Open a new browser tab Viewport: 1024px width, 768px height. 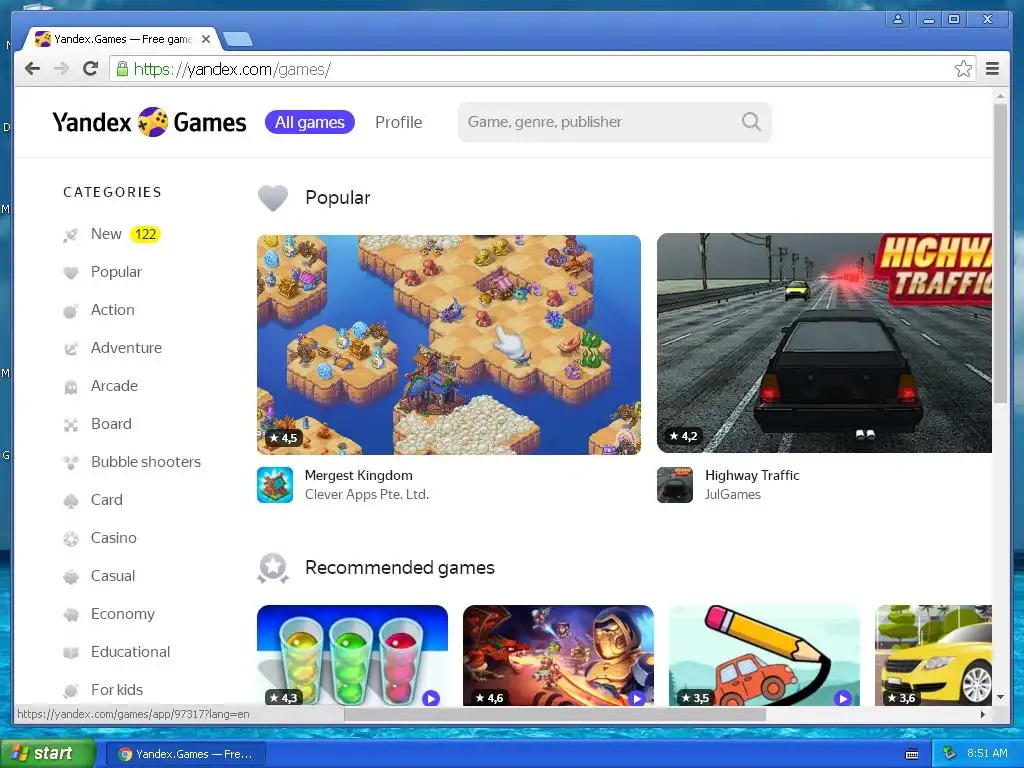coord(238,40)
